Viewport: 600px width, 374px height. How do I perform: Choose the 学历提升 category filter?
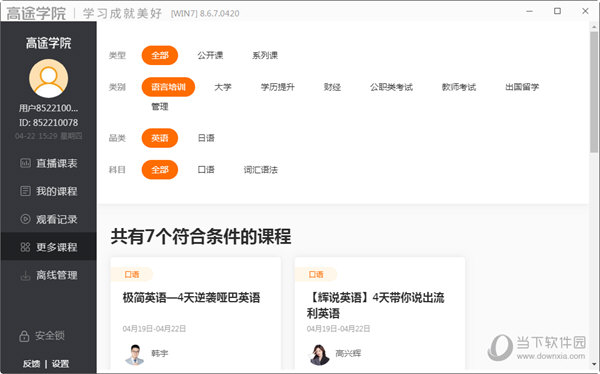click(x=278, y=87)
